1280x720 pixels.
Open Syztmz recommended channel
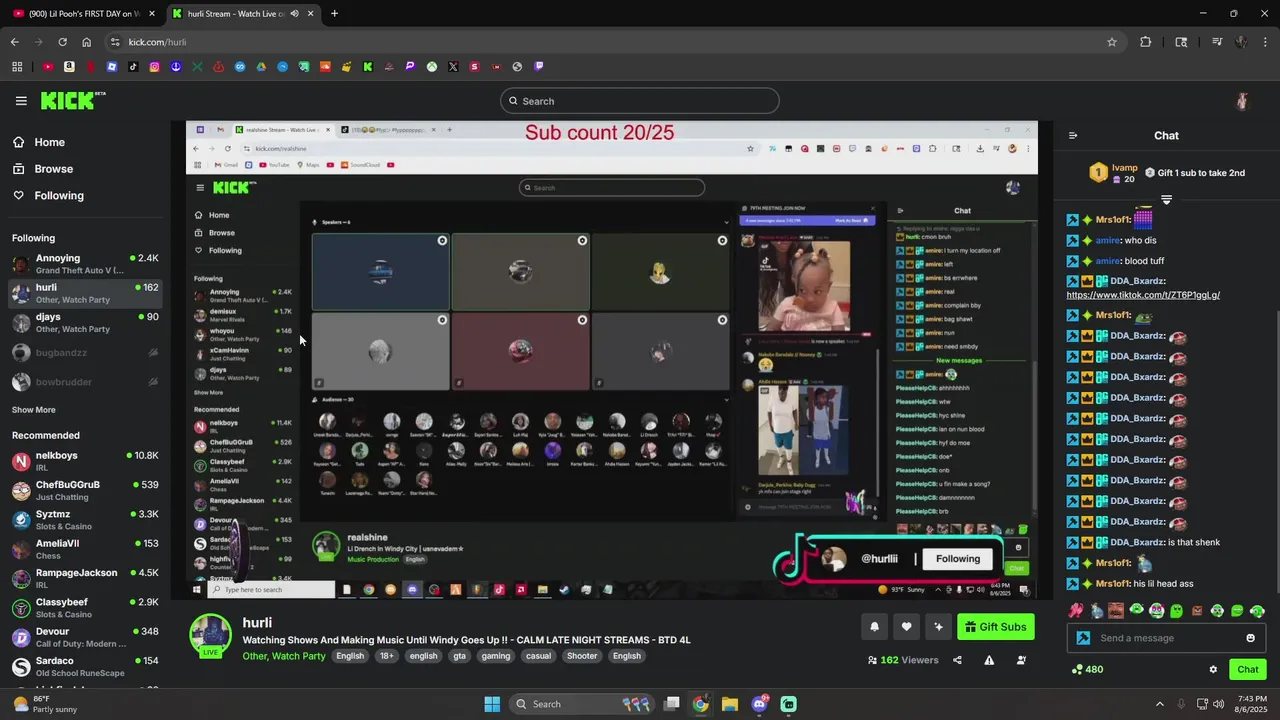[x=85, y=520]
